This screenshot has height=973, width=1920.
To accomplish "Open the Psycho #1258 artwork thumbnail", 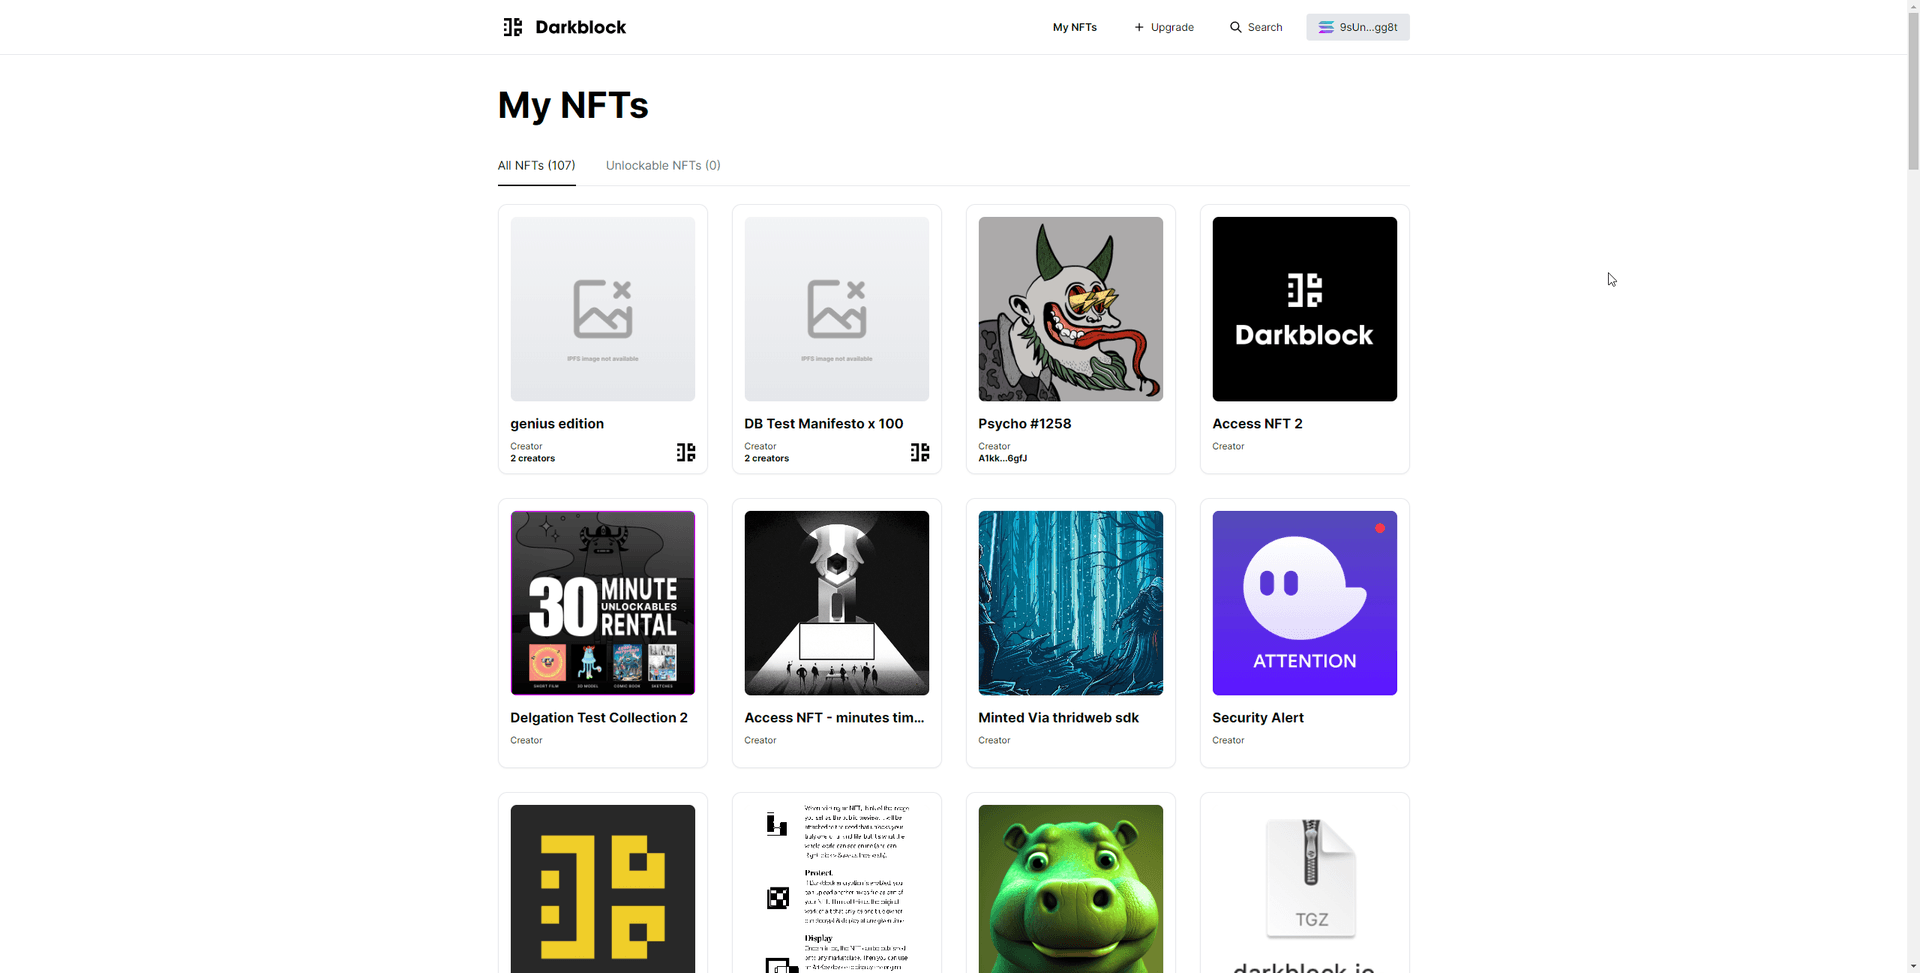I will click(1070, 309).
